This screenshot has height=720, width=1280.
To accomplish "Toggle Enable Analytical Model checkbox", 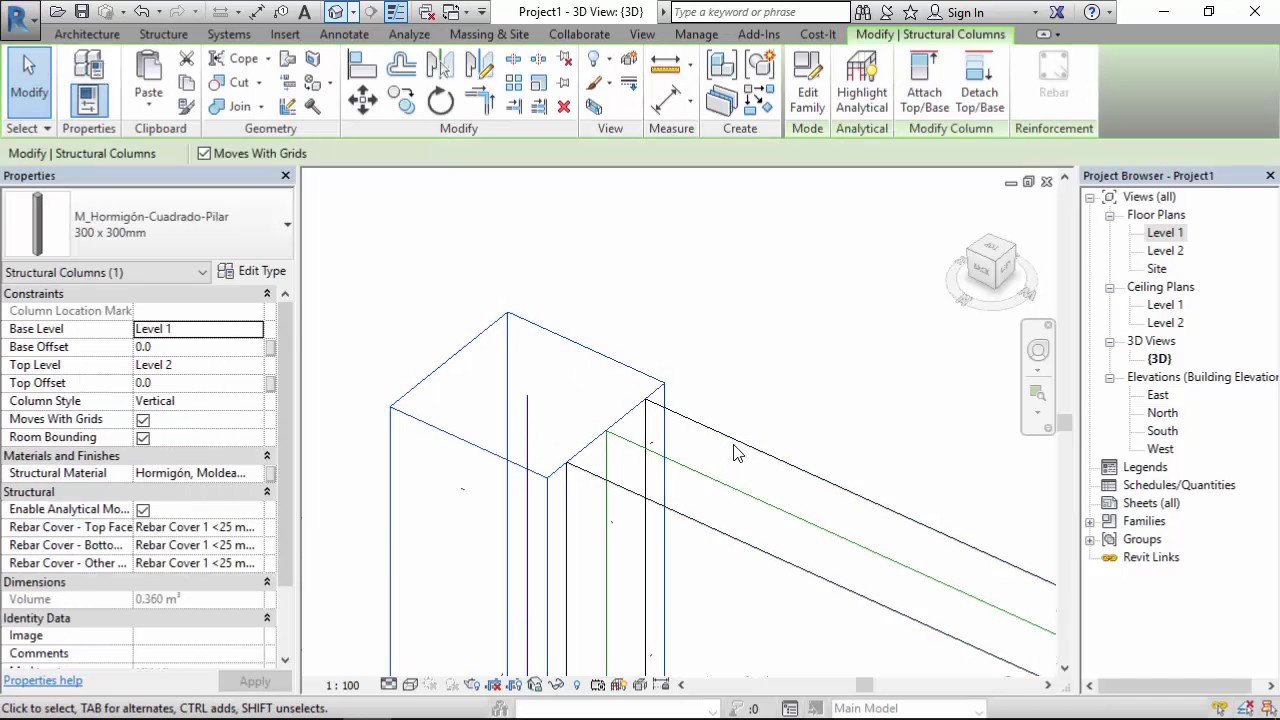I will click(143, 509).
